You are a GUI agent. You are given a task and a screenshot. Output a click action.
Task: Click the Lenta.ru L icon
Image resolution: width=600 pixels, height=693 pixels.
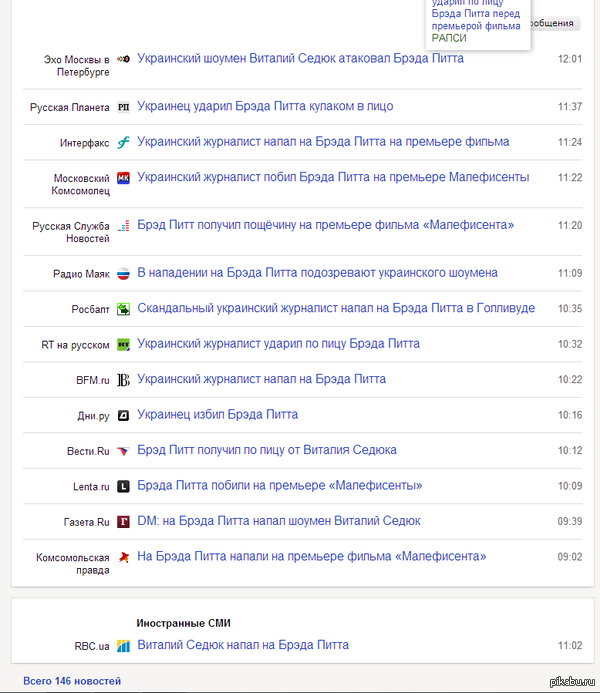point(124,486)
